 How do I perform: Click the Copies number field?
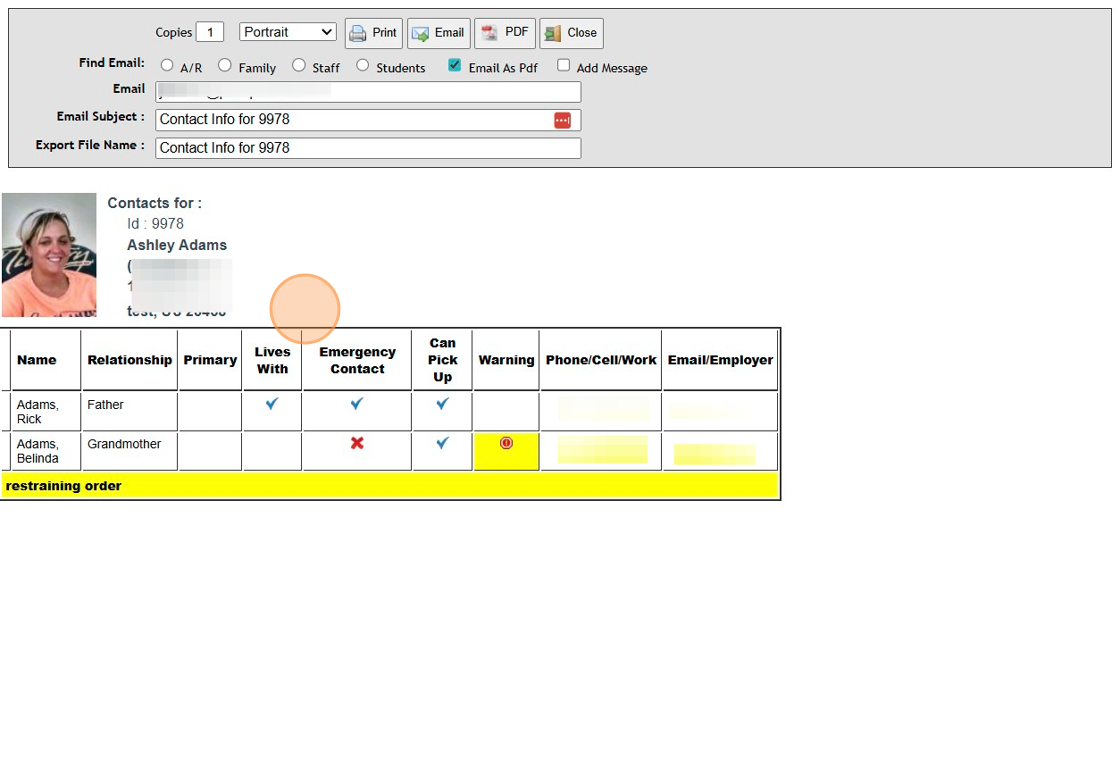[x=210, y=32]
